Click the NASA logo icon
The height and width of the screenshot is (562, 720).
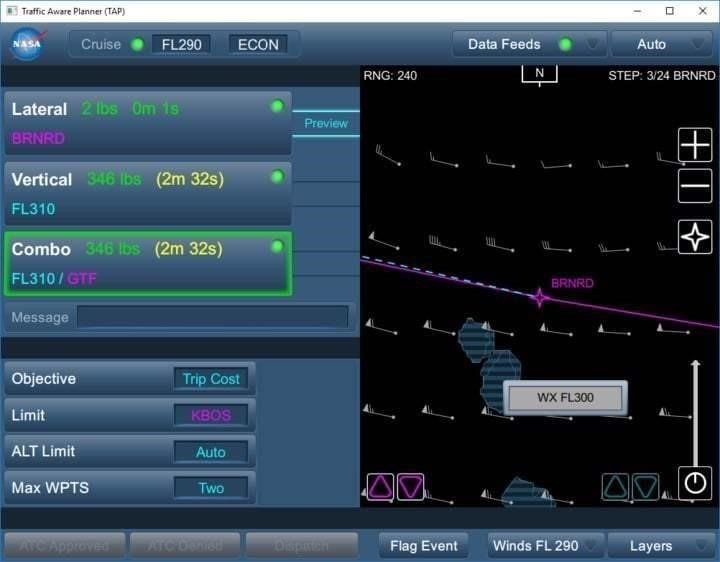point(28,44)
